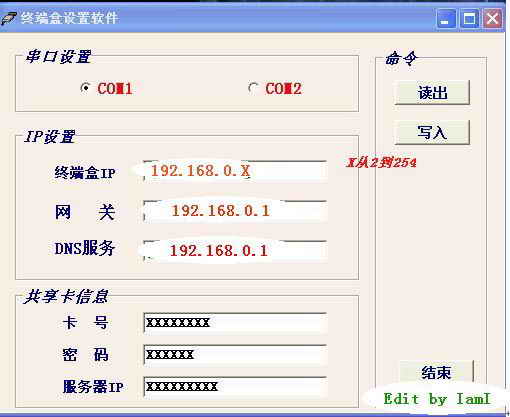510x417 pixels.
Task: Click the 卡号 card number field
Action: tap(235, 323)
